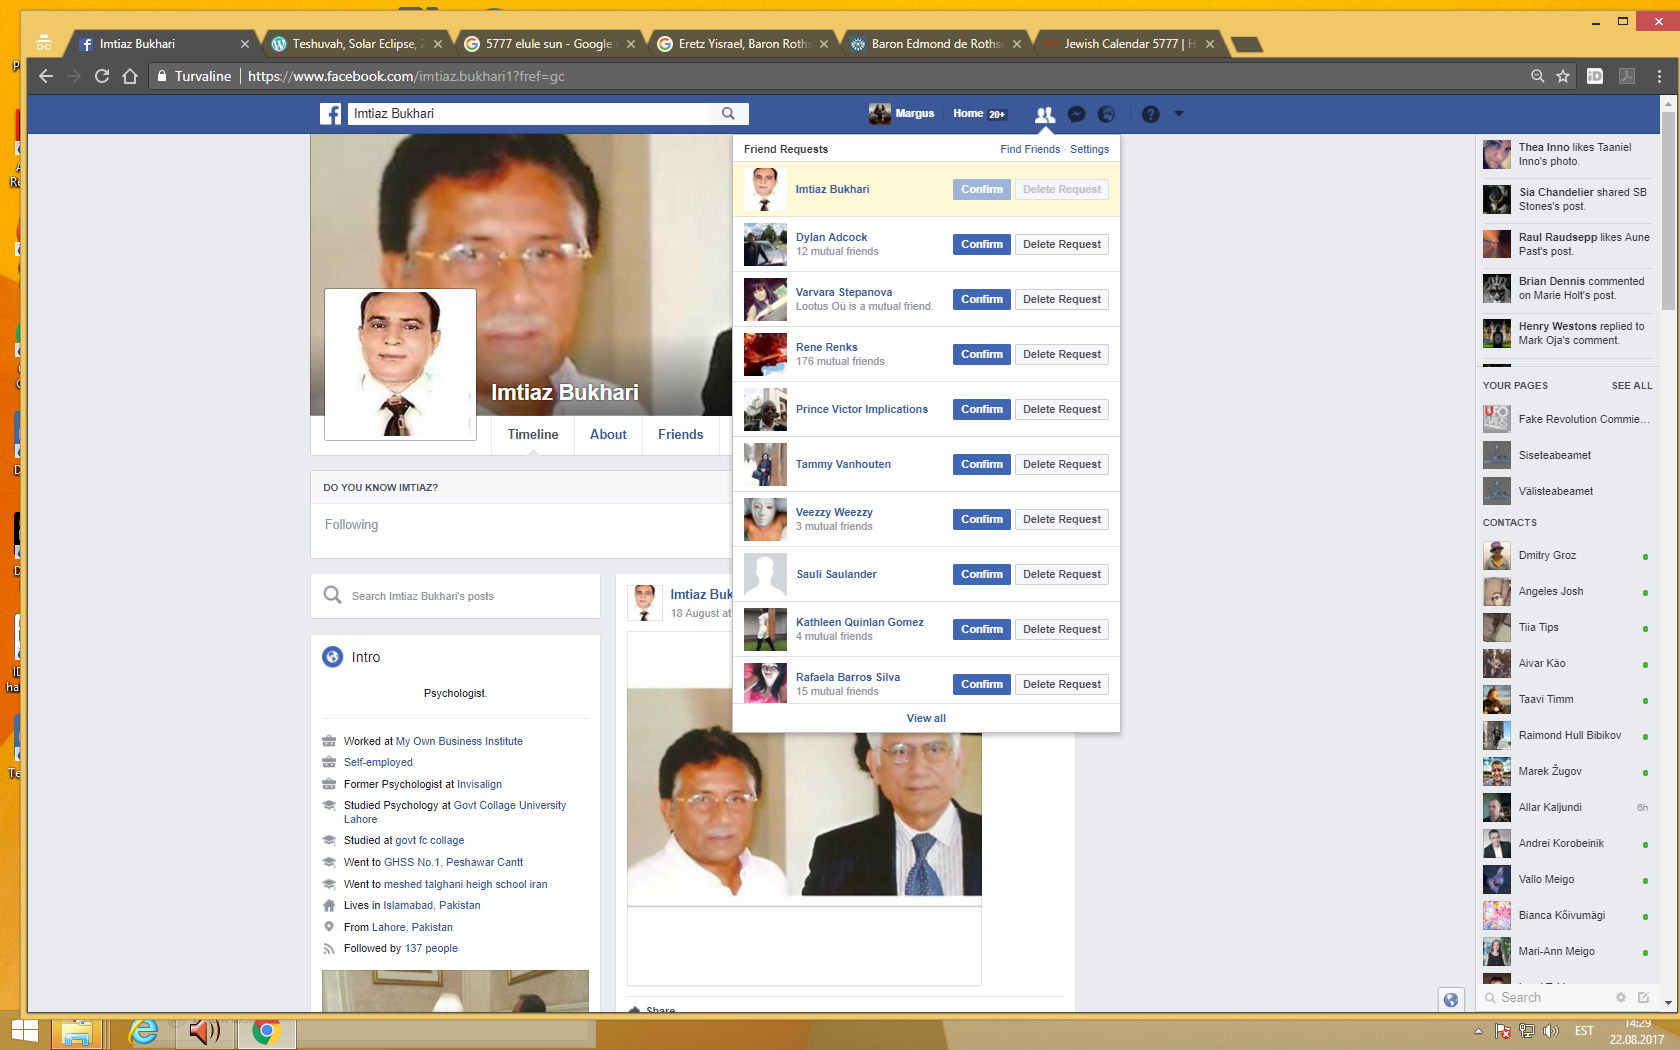Delete Kathleen Quinlan Gomez's request
Screen dimensions: 1680x1050
1062,629
